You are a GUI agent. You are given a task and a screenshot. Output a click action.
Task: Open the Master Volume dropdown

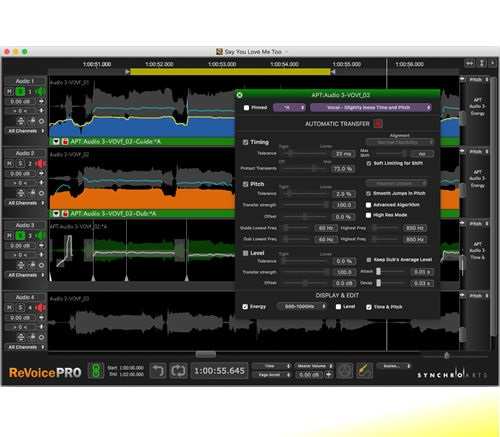313,366
